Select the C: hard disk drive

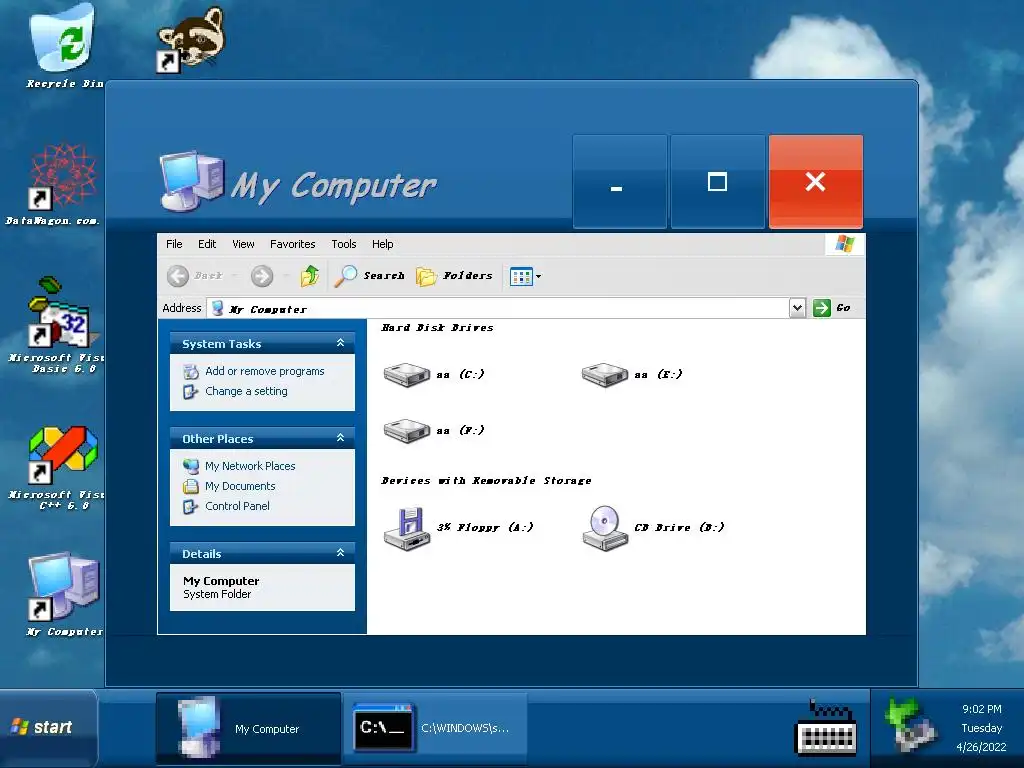pos(434,375)
